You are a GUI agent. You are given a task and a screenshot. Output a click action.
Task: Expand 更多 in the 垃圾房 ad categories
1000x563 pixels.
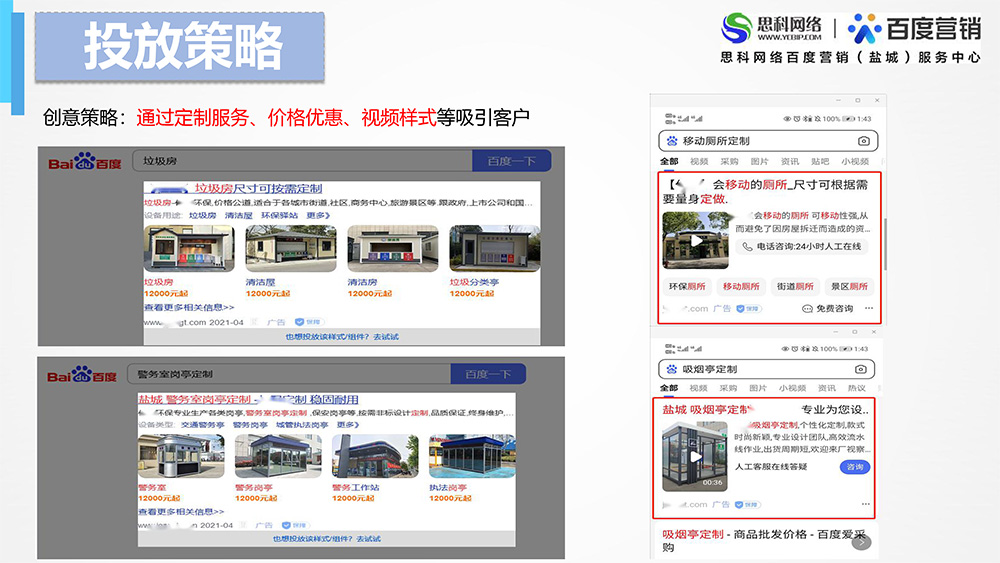point(317,215)
